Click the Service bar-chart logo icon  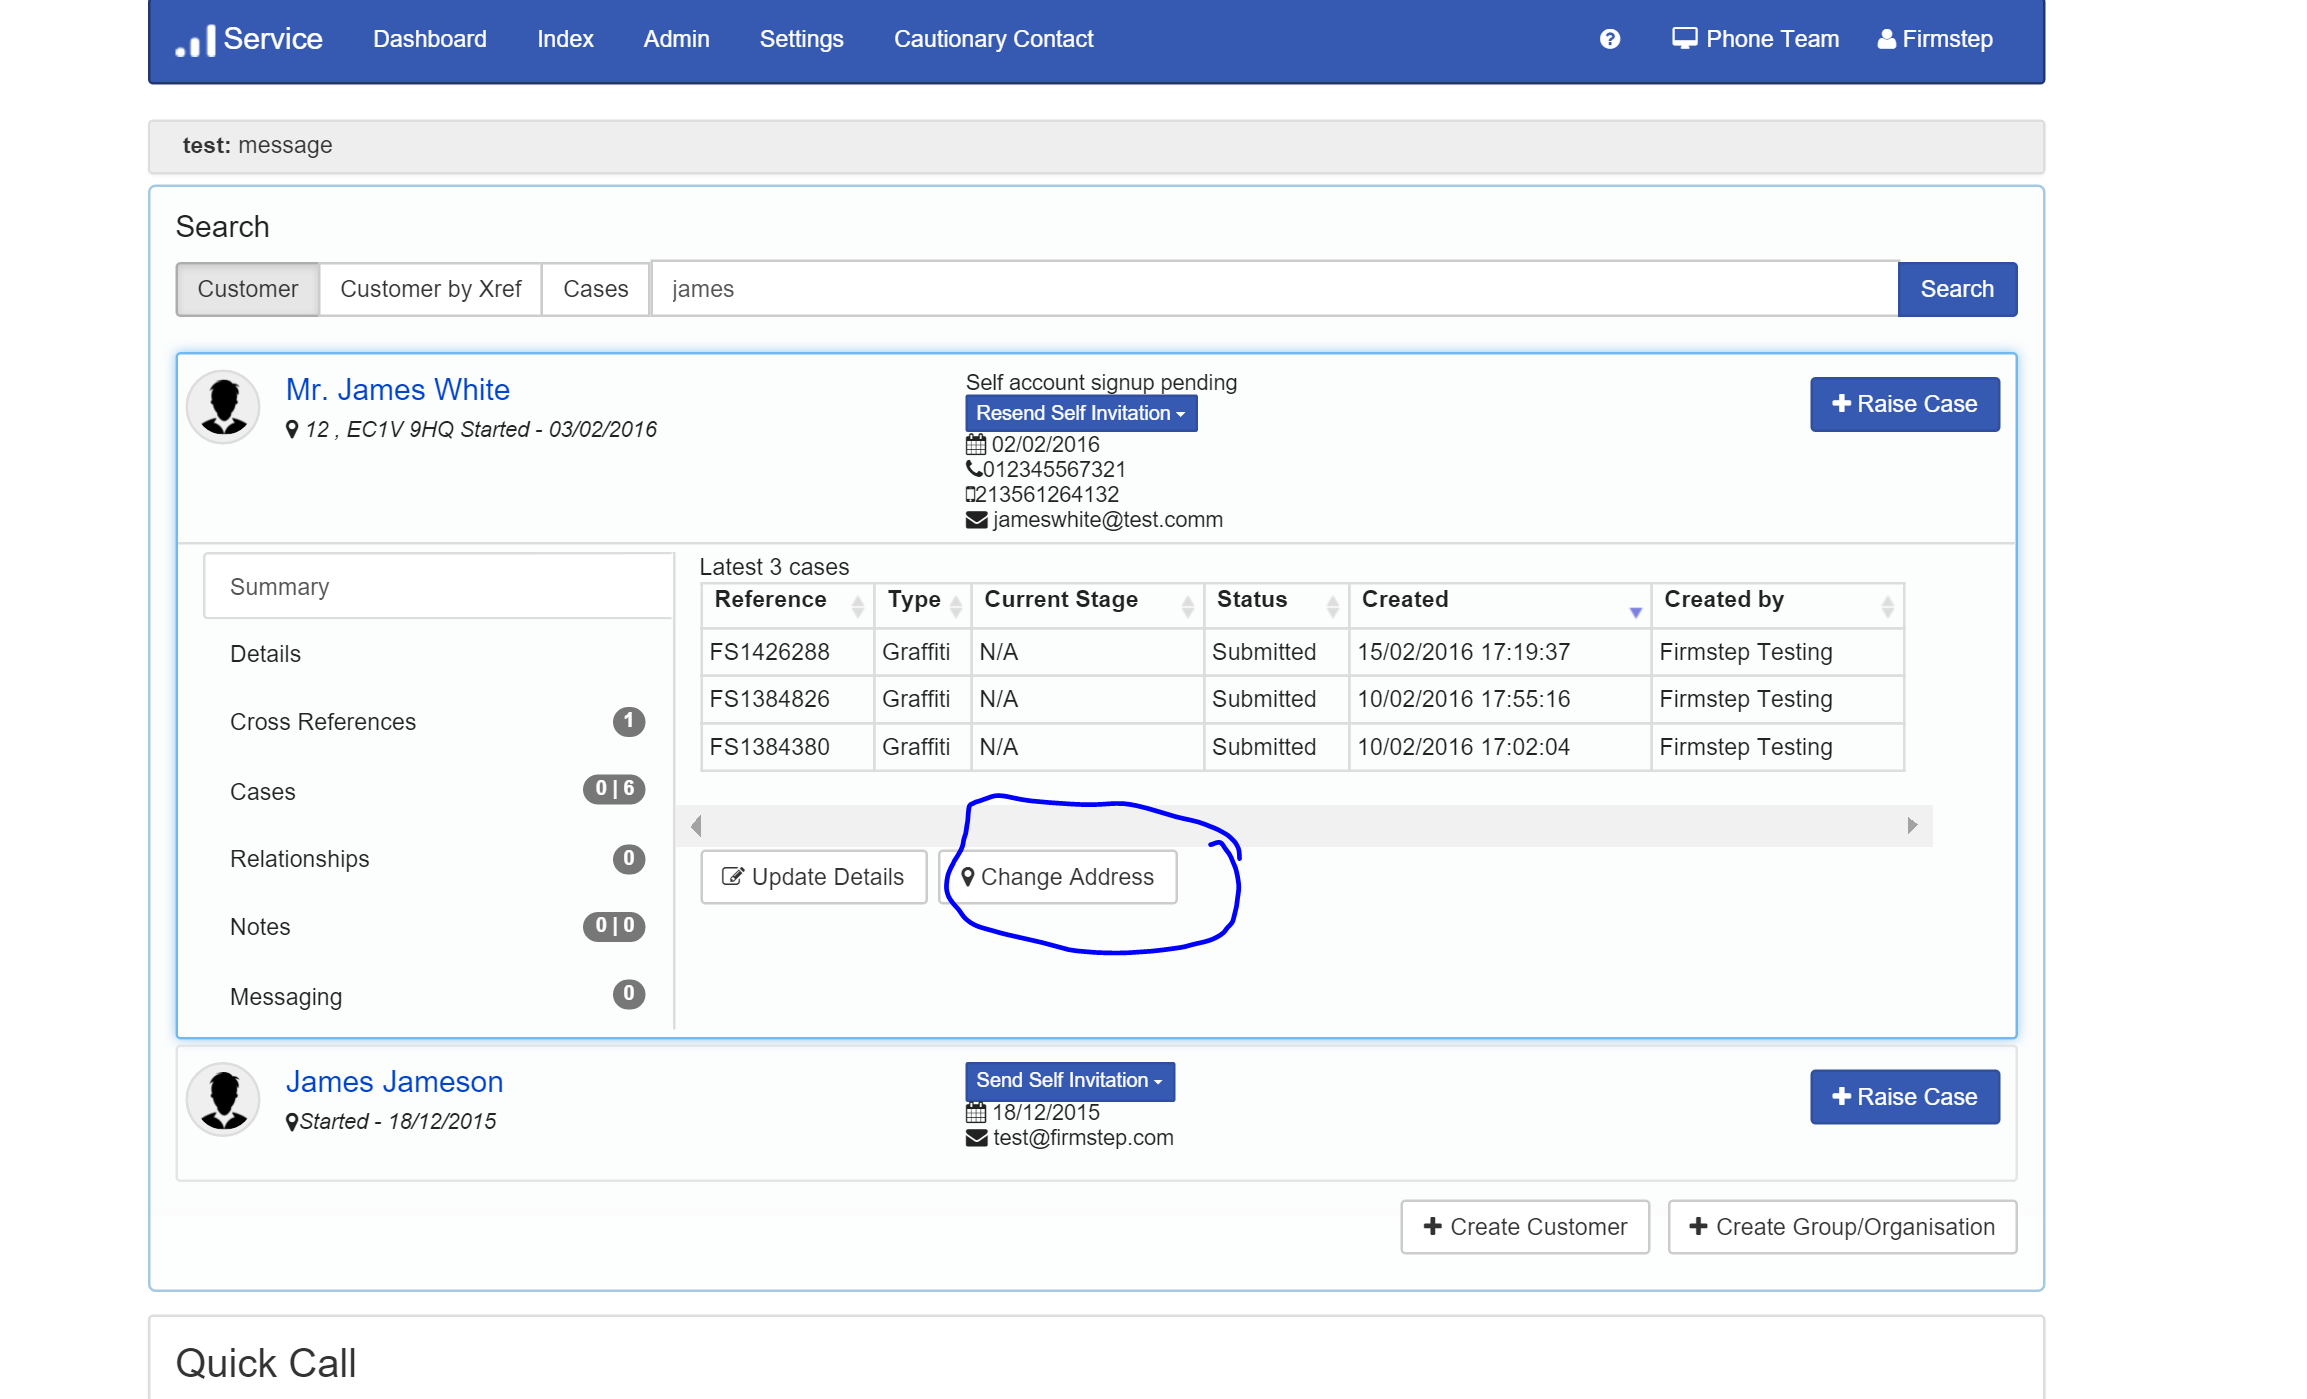(x=194, y=39)
